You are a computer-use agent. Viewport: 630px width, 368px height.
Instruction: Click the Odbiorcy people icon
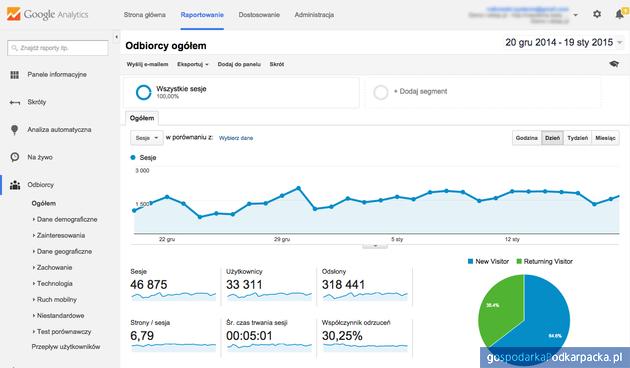pyautogui.click(x=15, y=185)
